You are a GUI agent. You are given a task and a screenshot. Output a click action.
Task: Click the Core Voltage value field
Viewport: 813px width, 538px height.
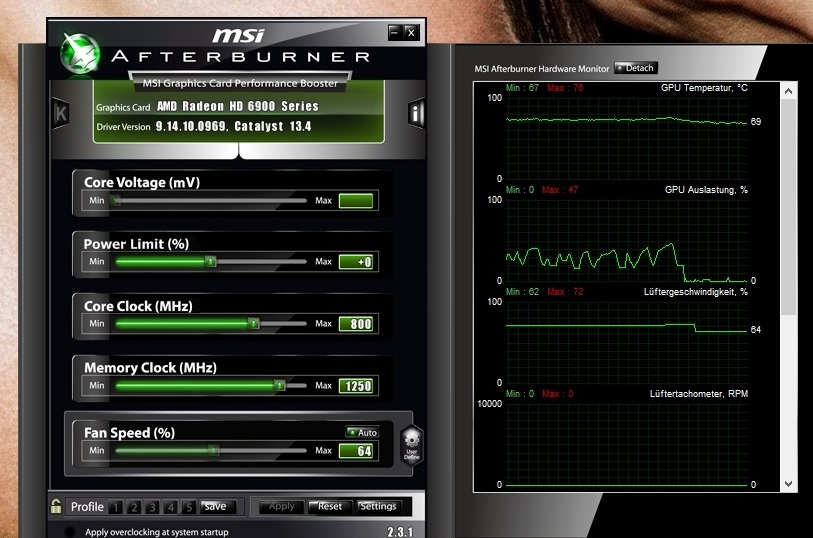pos(356,201)
